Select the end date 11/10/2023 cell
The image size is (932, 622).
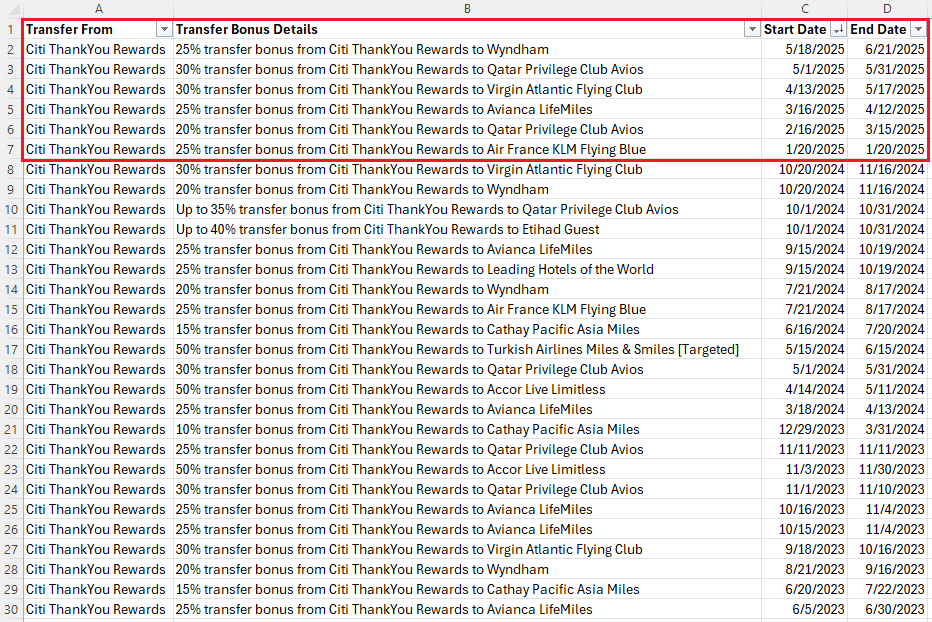pyautogui.click(x=887, y=489)
